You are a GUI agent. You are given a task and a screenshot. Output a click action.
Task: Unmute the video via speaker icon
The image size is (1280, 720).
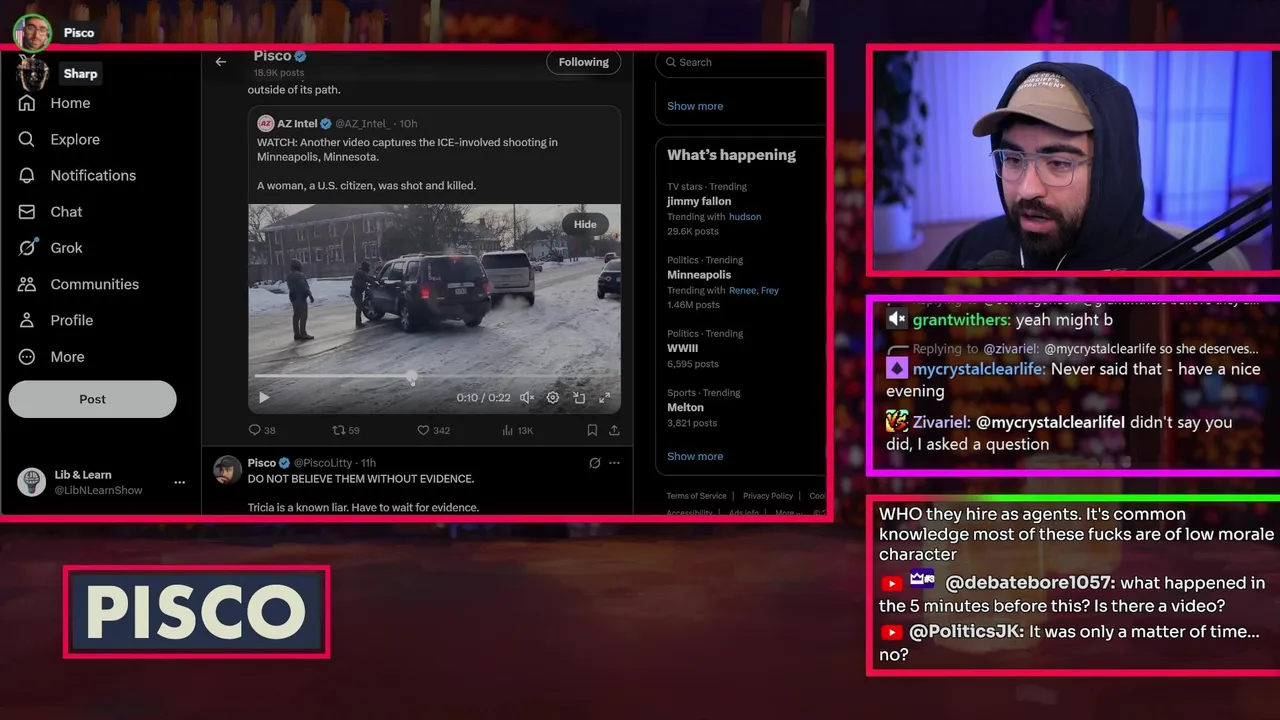[527, 397]
